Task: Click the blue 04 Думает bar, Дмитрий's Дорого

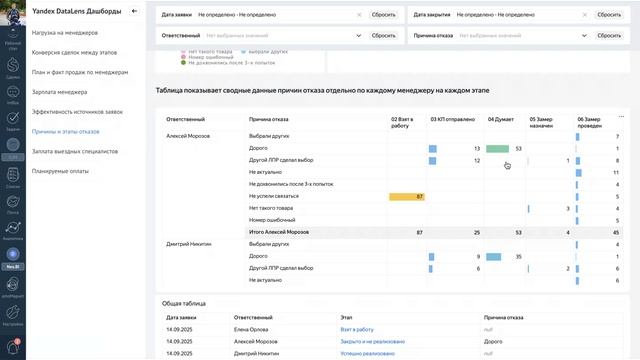Action: (493, 257)
